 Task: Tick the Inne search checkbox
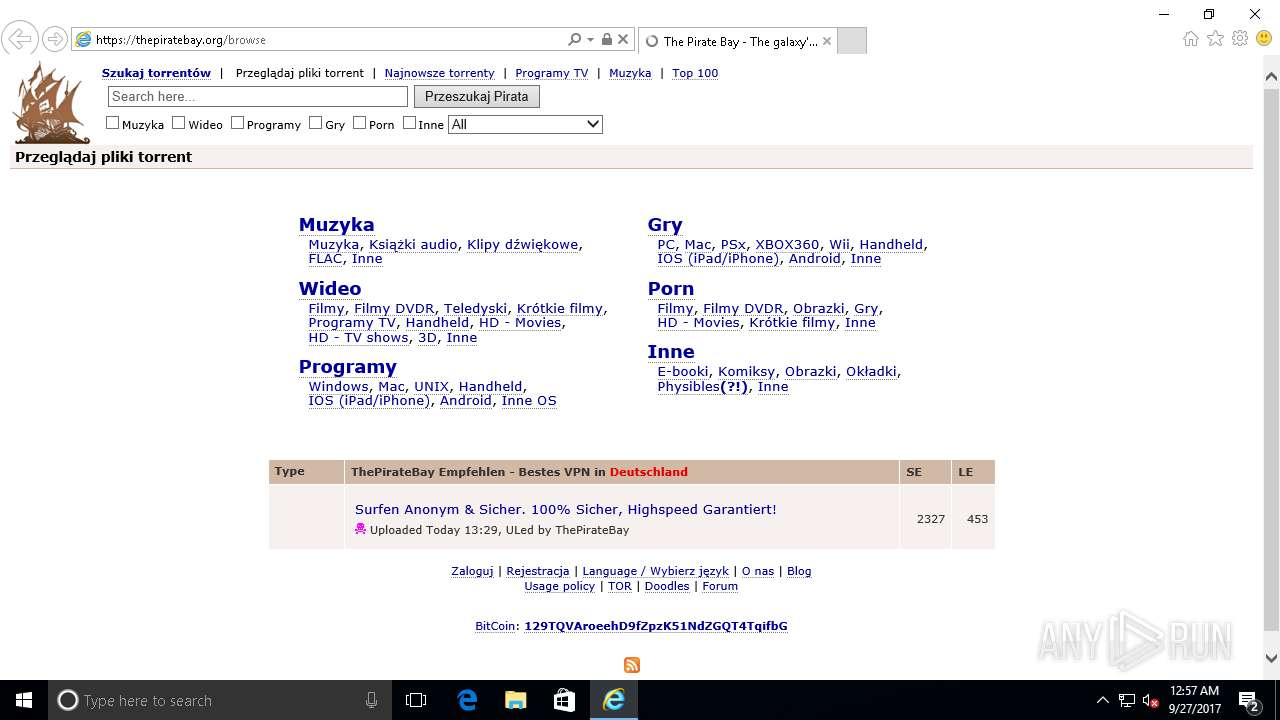[409, 123]
